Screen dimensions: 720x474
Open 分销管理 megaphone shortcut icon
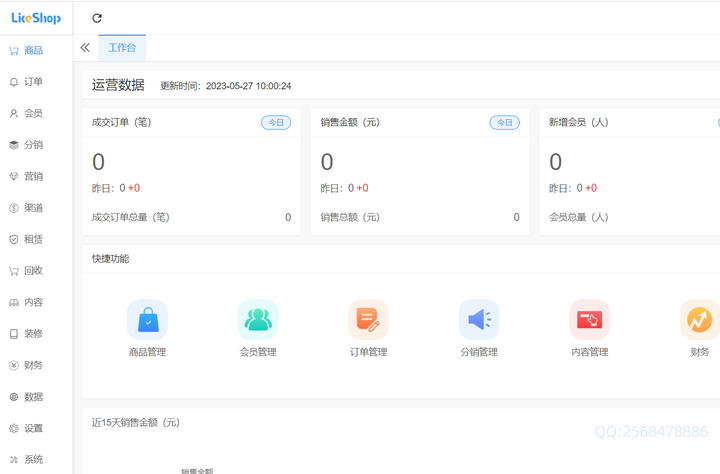(x=479, y=320)
